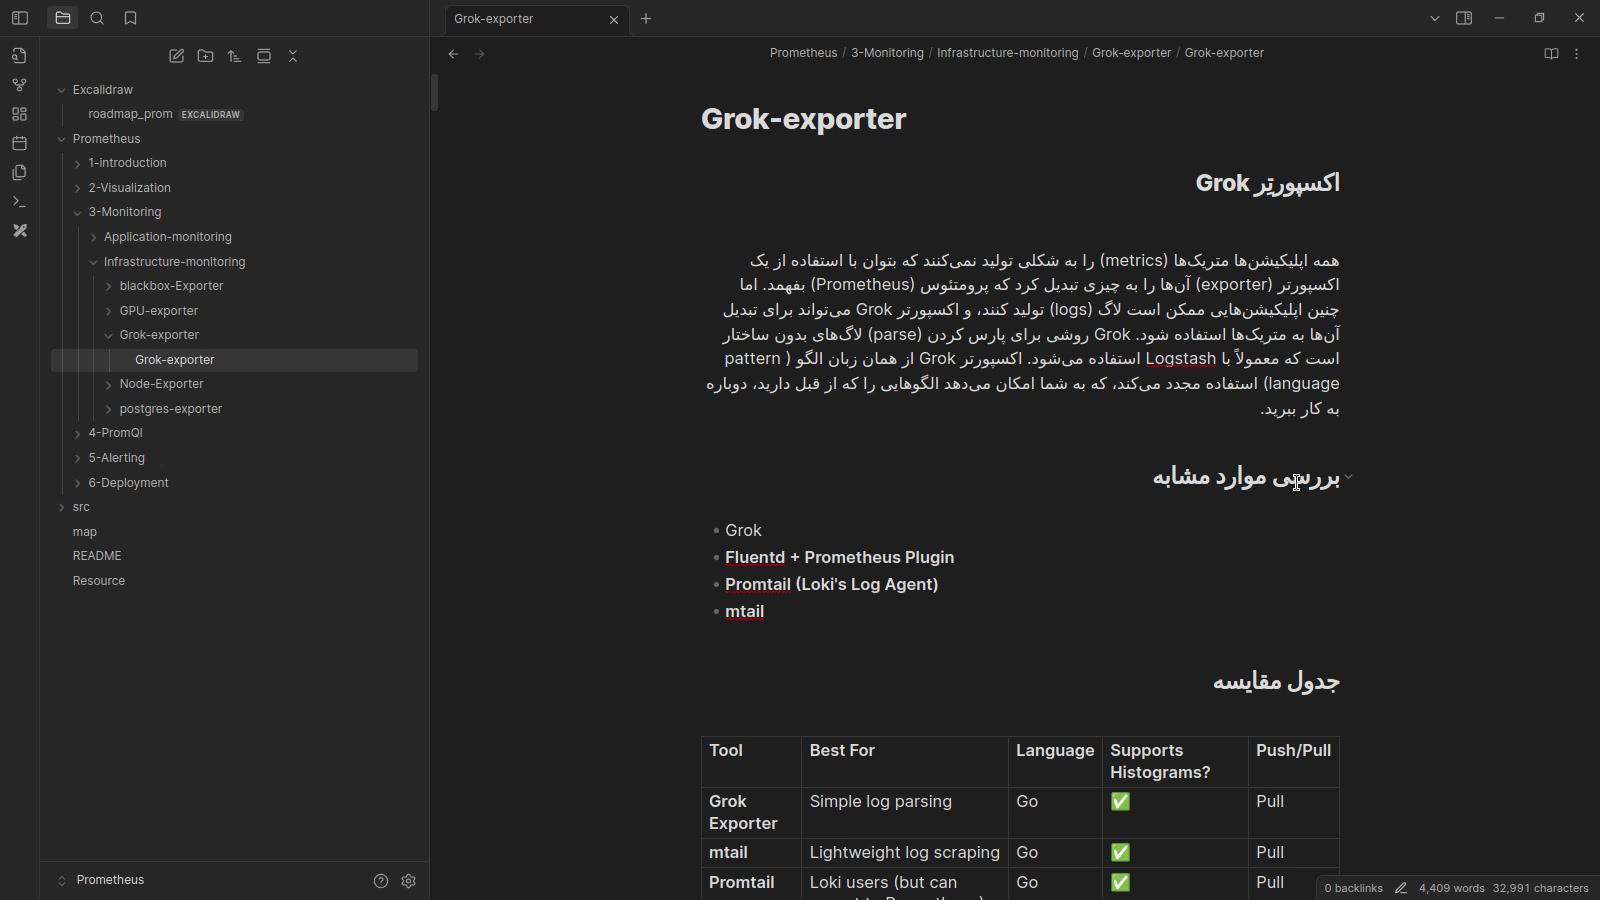The height and width of the screenshot is (900, 1600).
Task: Expand the 1-introduction folder
Action: 78,163
